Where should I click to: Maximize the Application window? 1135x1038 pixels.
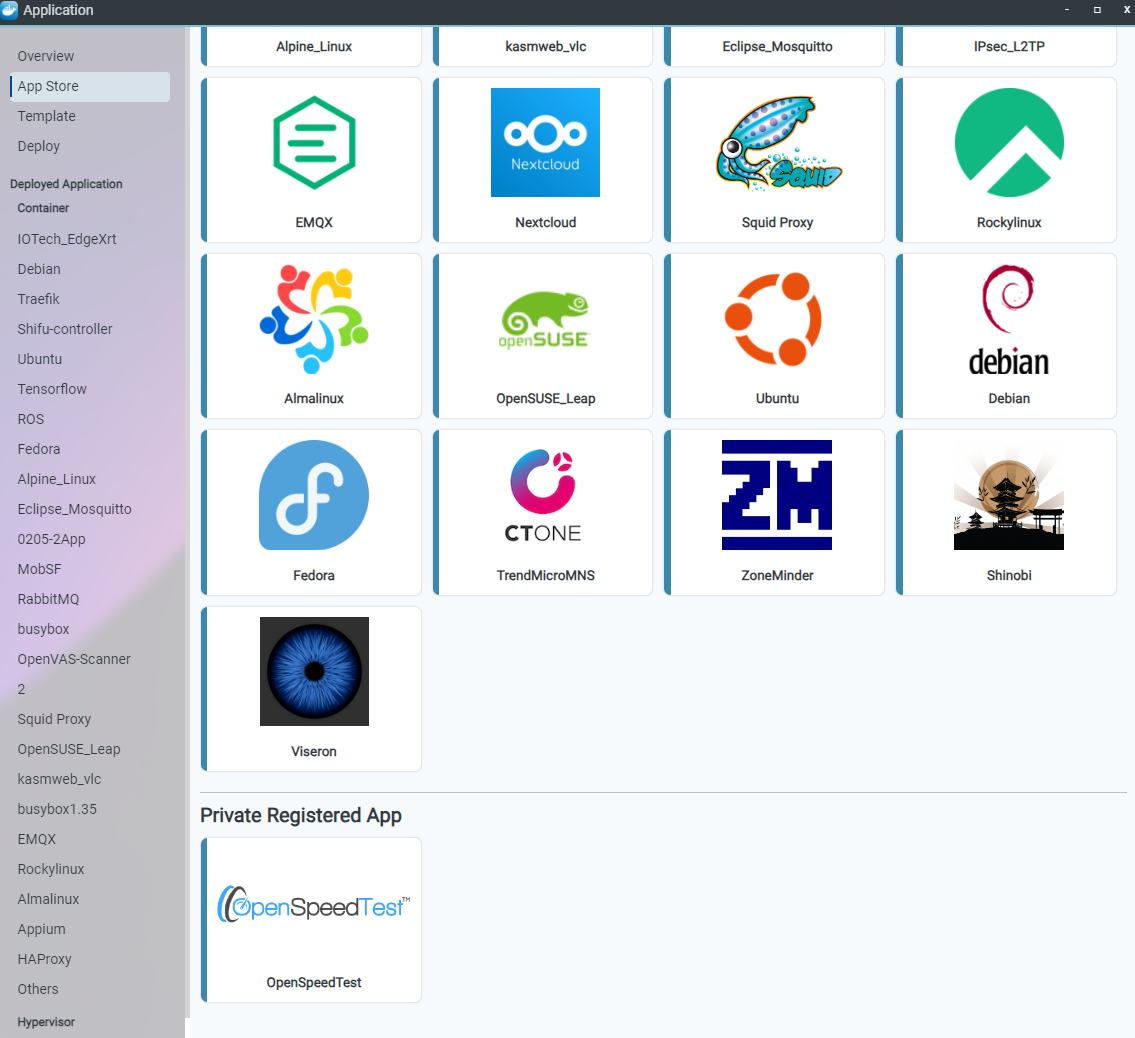[1097, 10]
